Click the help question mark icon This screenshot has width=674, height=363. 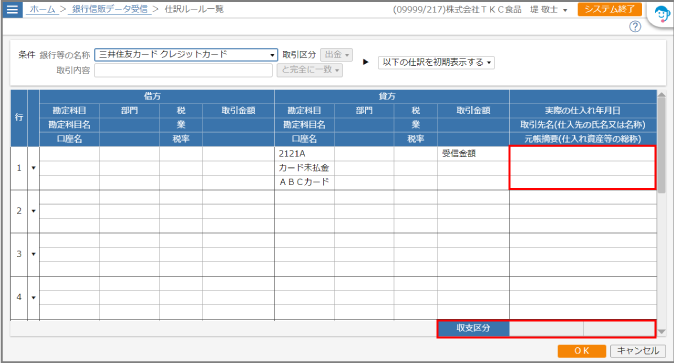(635, 27)
